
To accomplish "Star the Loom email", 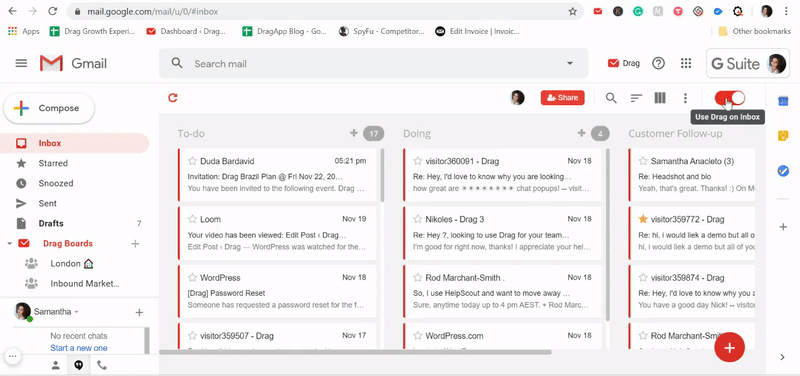I will (x=192, y=219).
